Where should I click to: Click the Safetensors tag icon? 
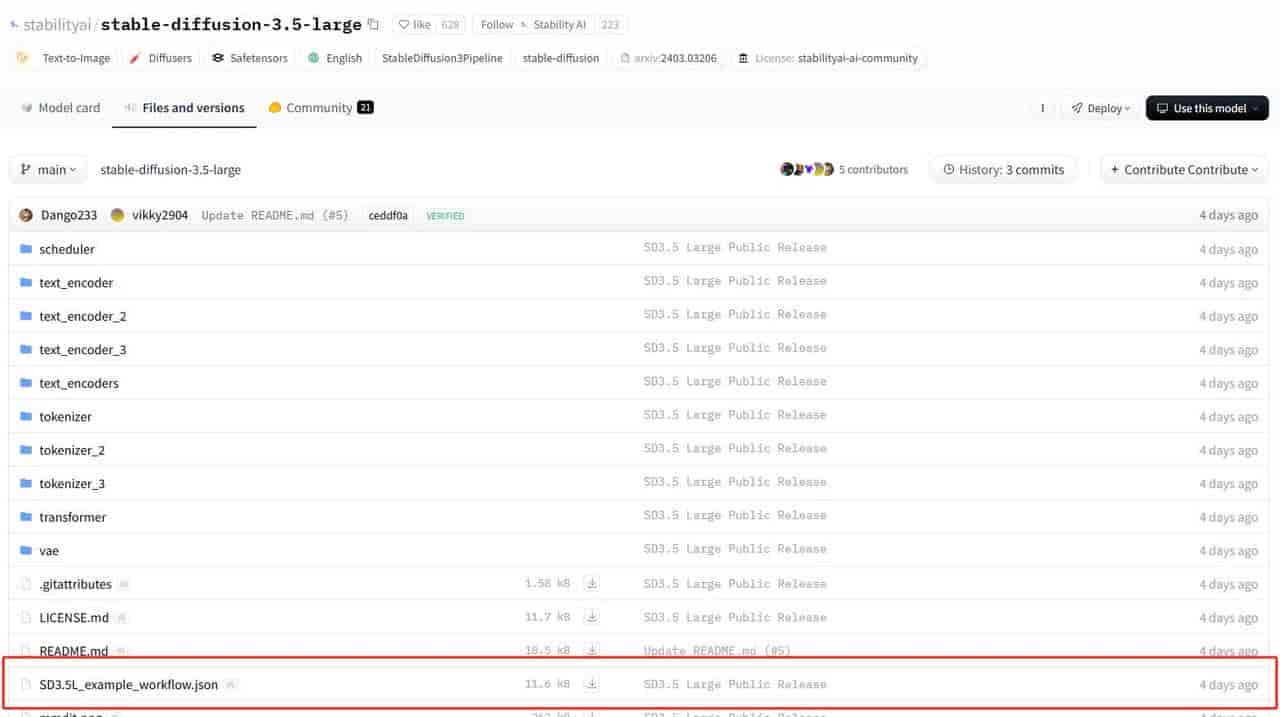pyautogui.click(x=218, y=58)
